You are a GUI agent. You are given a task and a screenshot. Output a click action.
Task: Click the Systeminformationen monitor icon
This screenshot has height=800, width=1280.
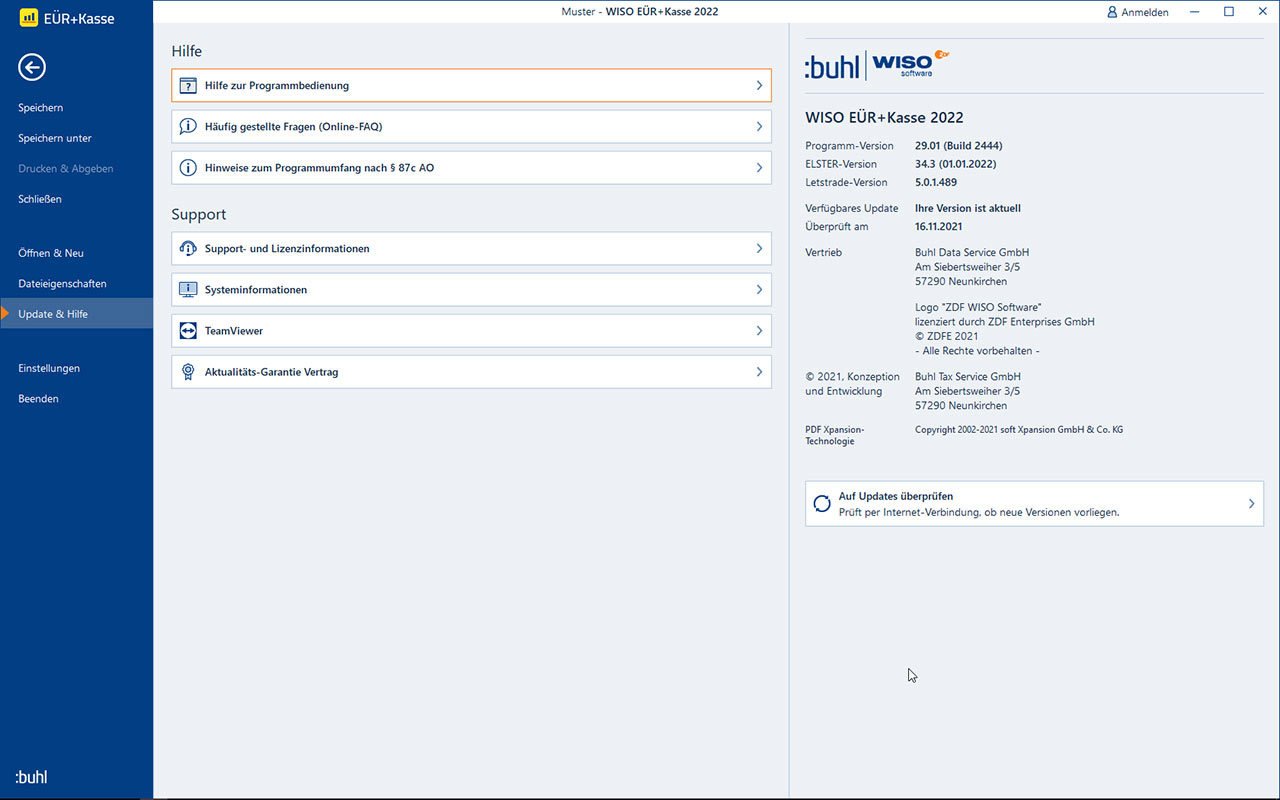(x=188, y=290)
